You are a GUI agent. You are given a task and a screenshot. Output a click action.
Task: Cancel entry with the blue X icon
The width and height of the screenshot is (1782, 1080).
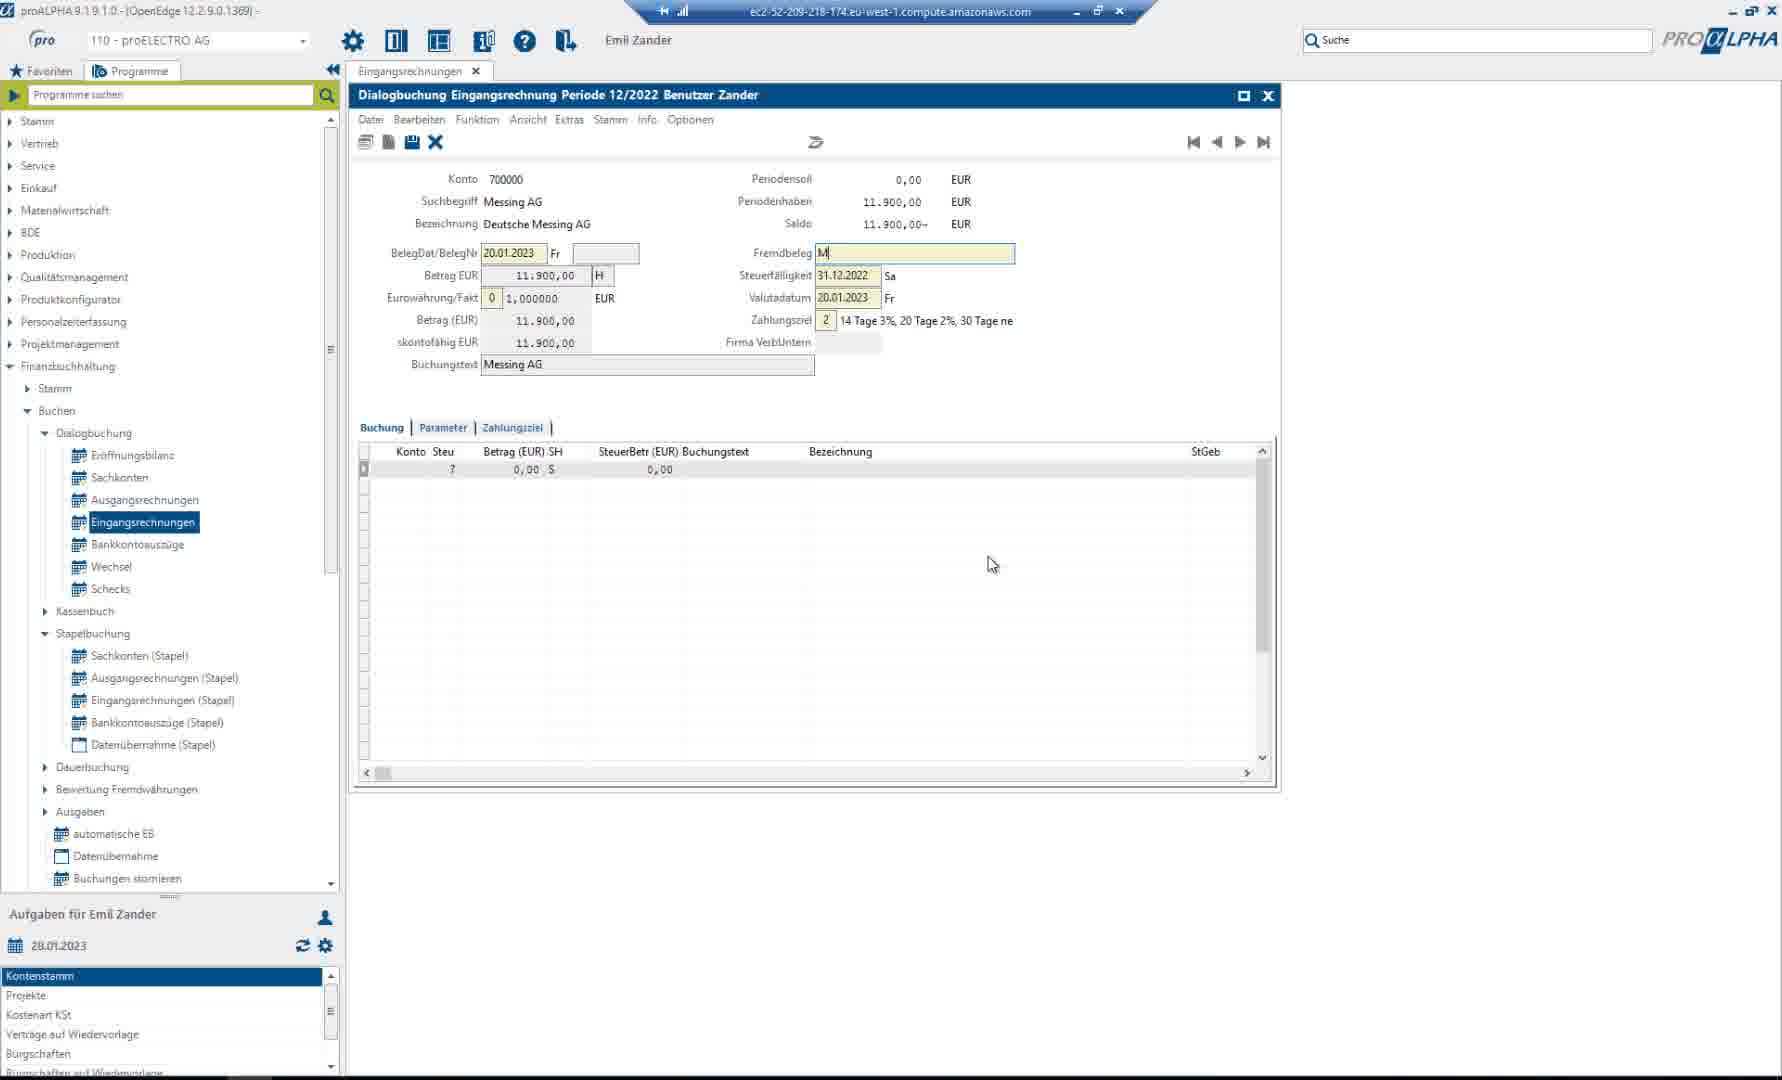click(435, 142)
